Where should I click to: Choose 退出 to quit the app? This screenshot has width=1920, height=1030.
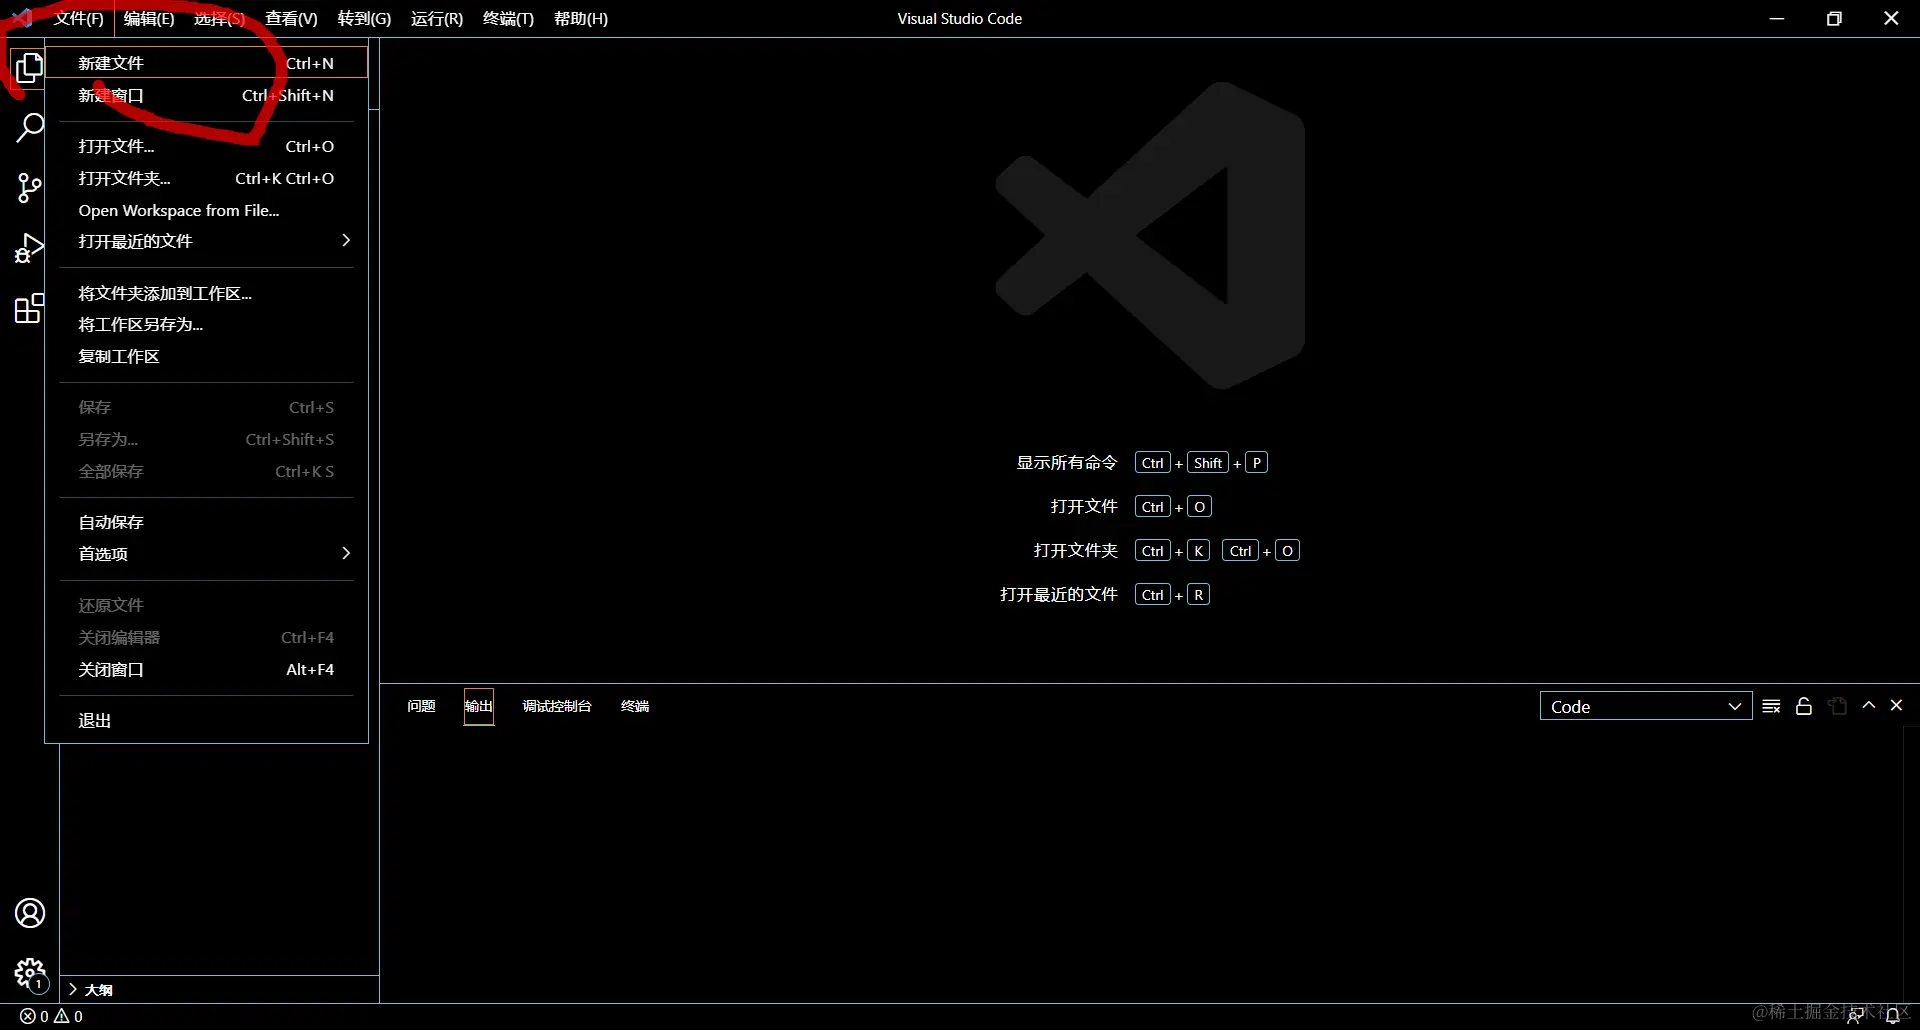coord(207,720)
